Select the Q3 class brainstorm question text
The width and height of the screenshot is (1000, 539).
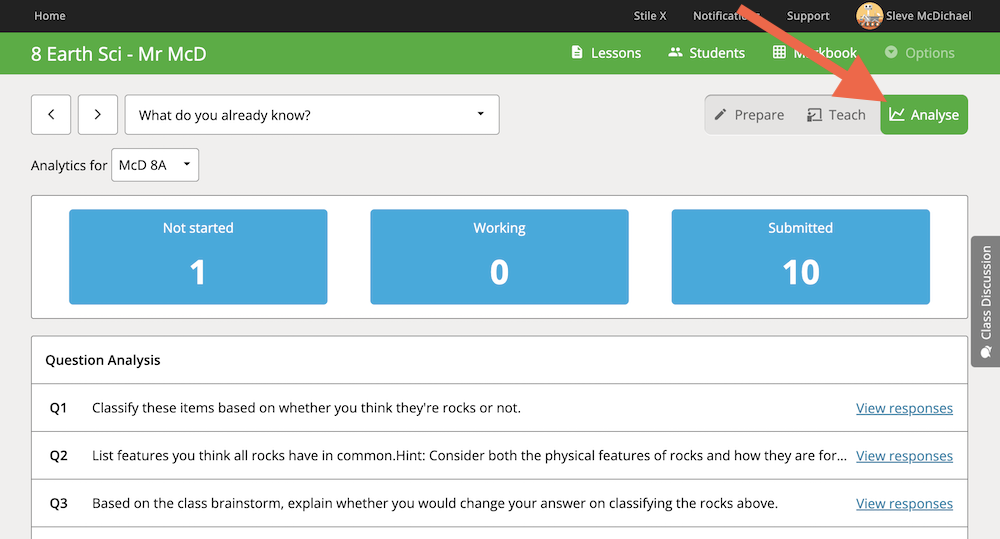tap(435, 504)
